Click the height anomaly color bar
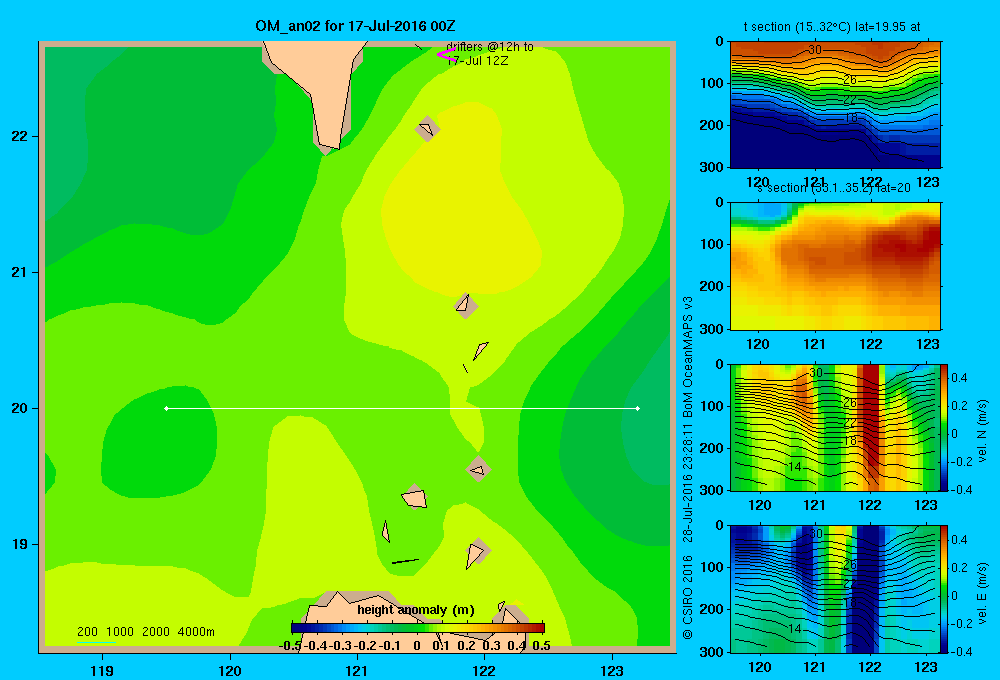The width and height of the screenshot is (1000, 680). (418, 628)
